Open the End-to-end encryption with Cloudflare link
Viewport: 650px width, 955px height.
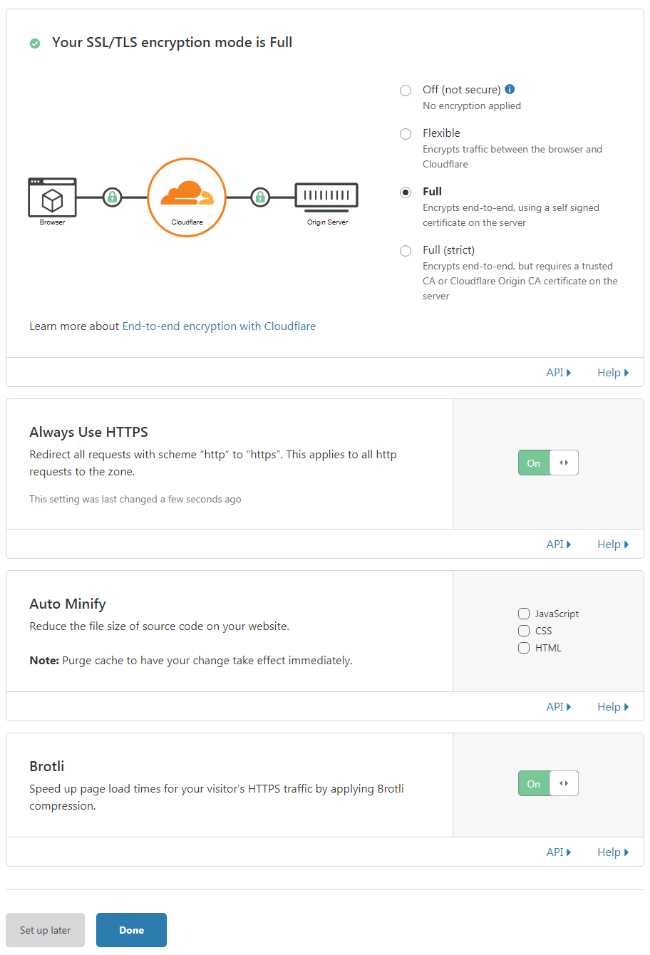point(218,326)
